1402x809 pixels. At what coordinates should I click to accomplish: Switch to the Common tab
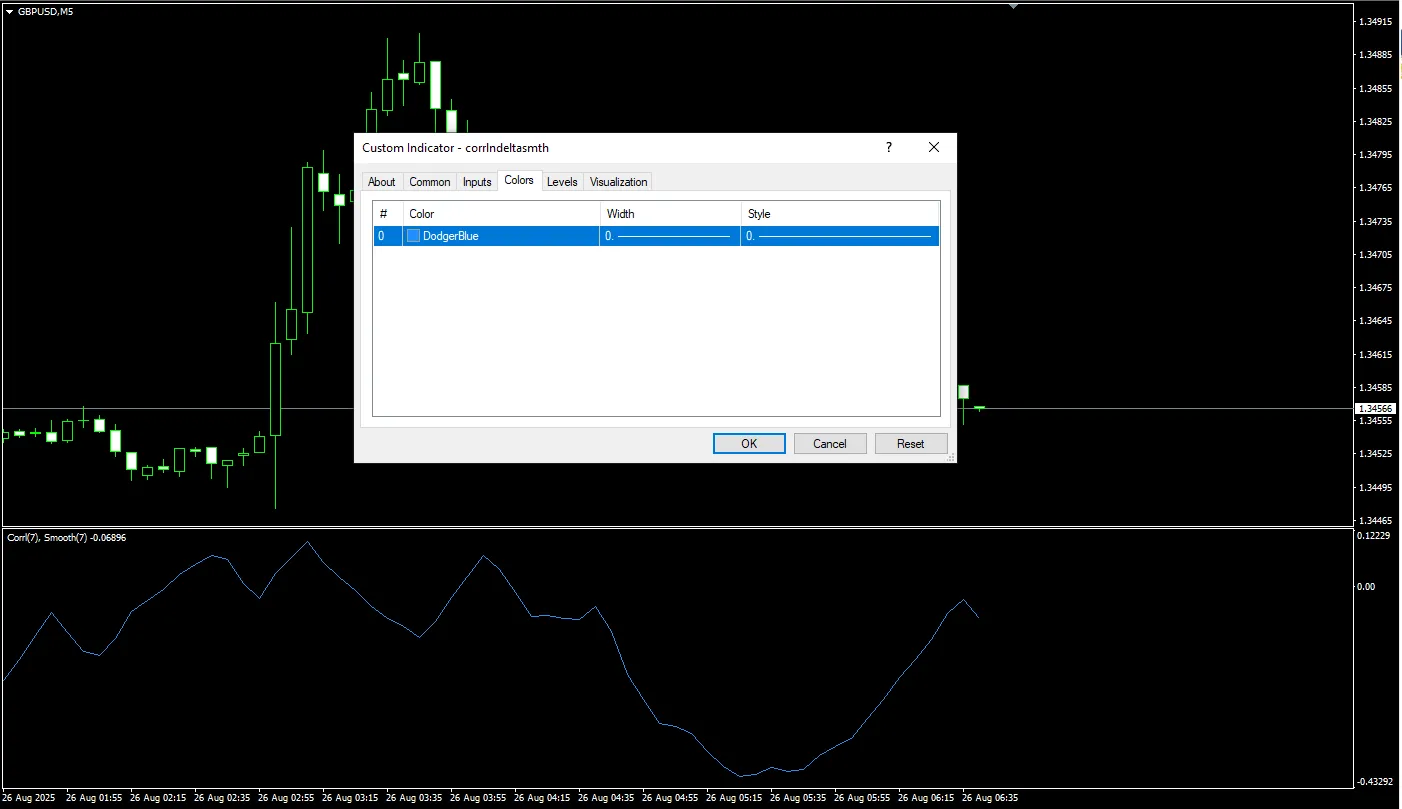point(430,182)
